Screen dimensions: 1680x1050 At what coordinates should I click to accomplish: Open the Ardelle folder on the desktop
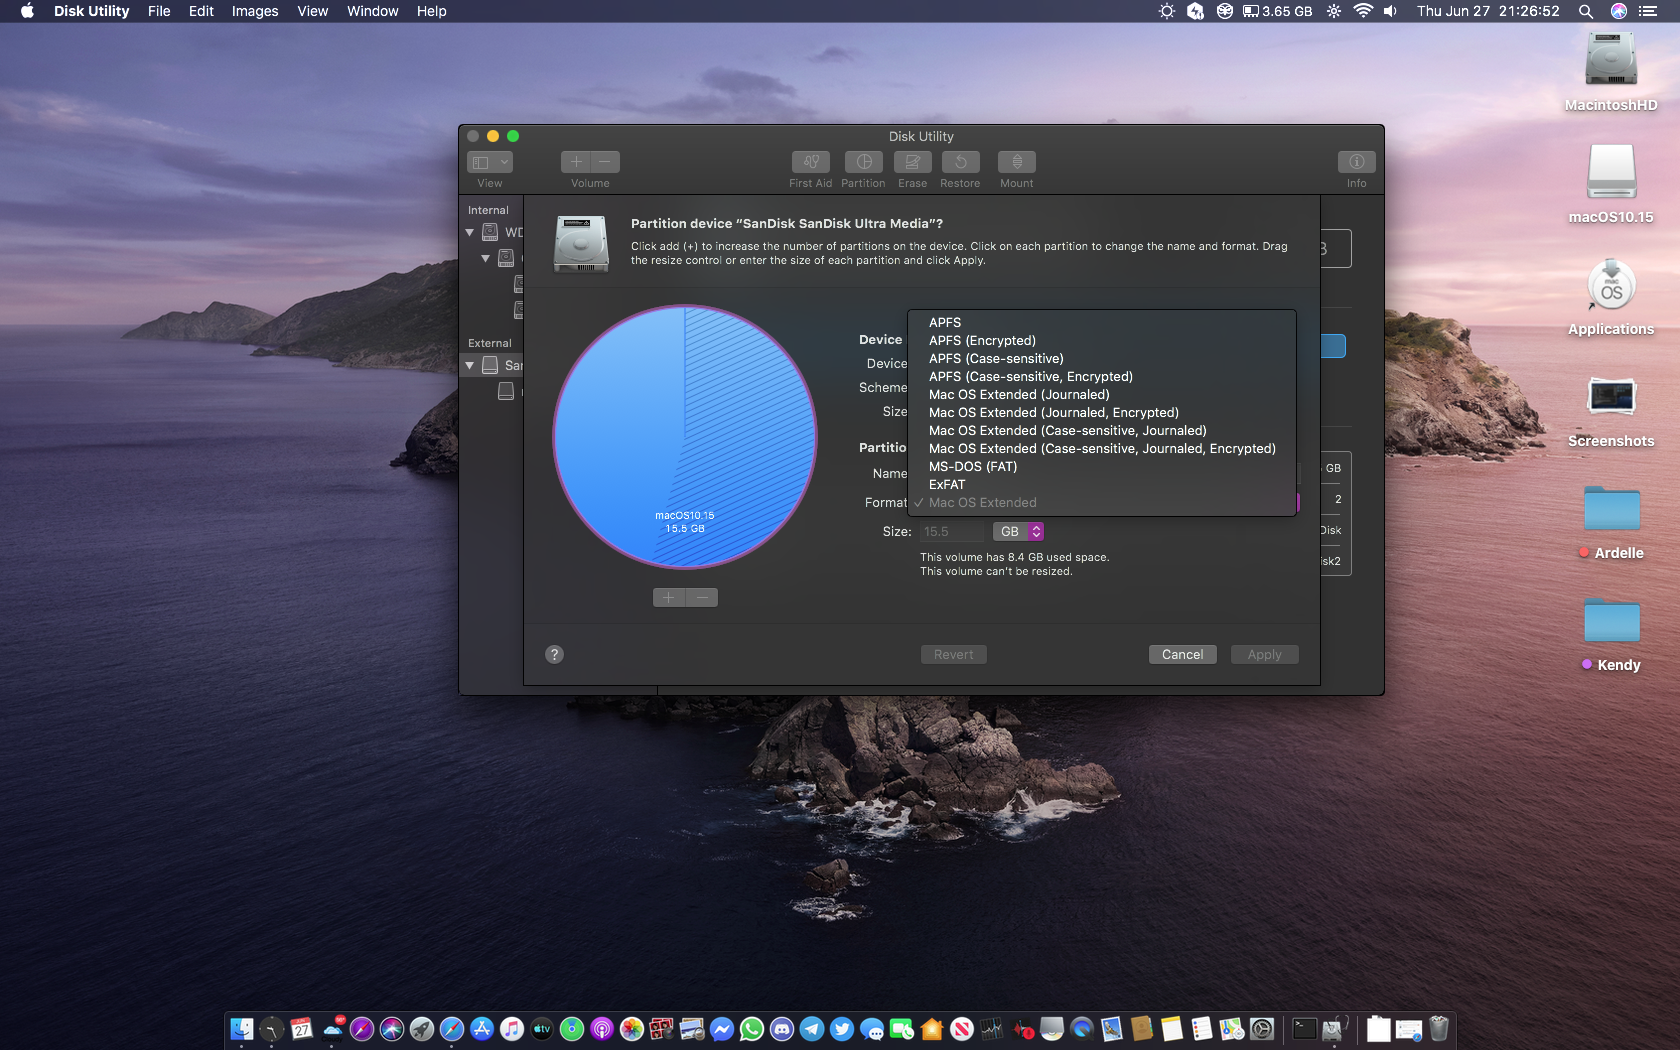[x=1611, y=508]
